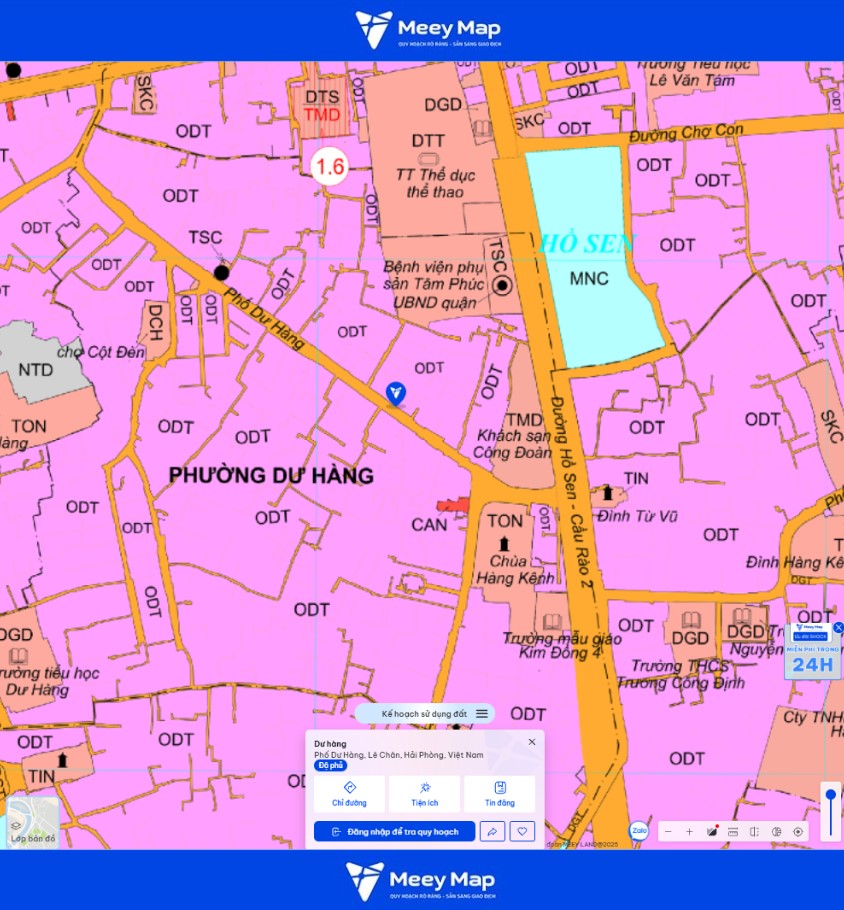Click the PHƯỜNG DƯ HÀNG label
The width and height of the screenshot is (844, 910).
[x=271, y=475]
